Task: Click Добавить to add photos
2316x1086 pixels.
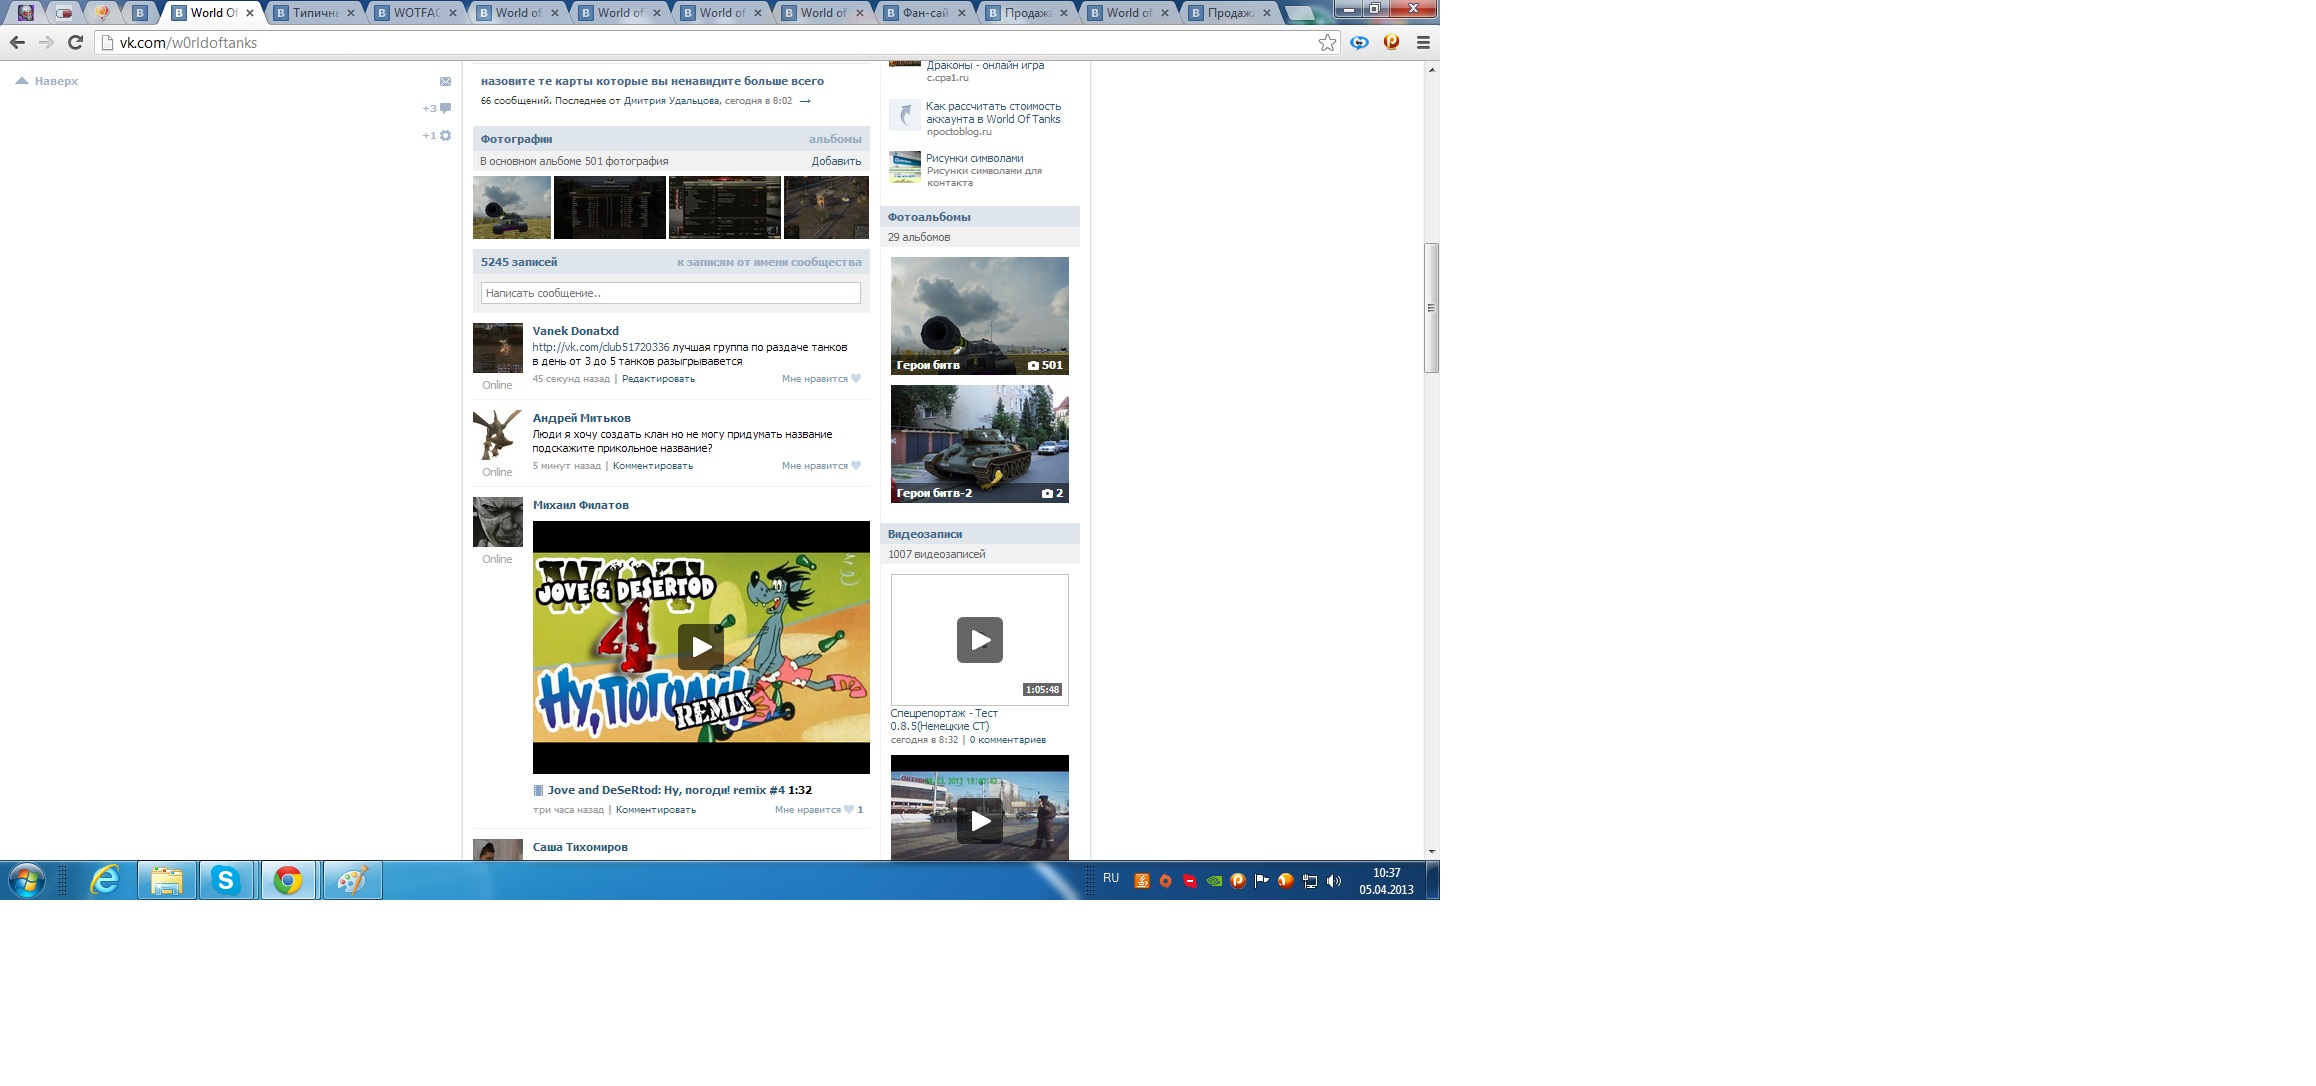Action: click(x=836, y=161)
